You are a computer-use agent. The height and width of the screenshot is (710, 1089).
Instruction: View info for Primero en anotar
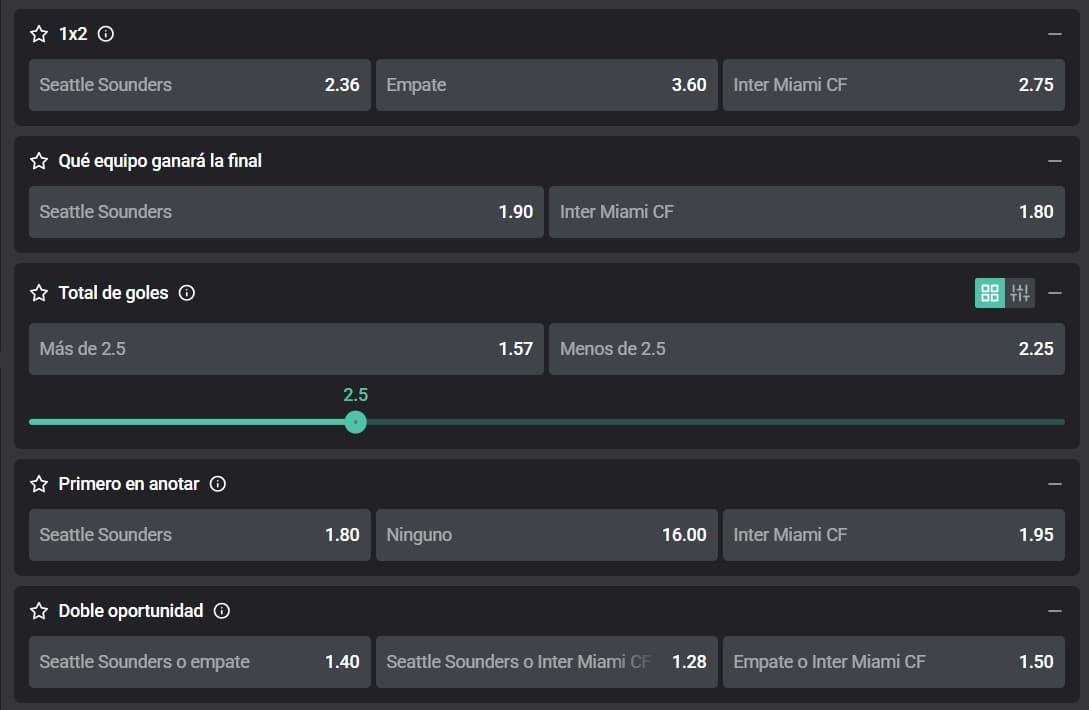218,484
